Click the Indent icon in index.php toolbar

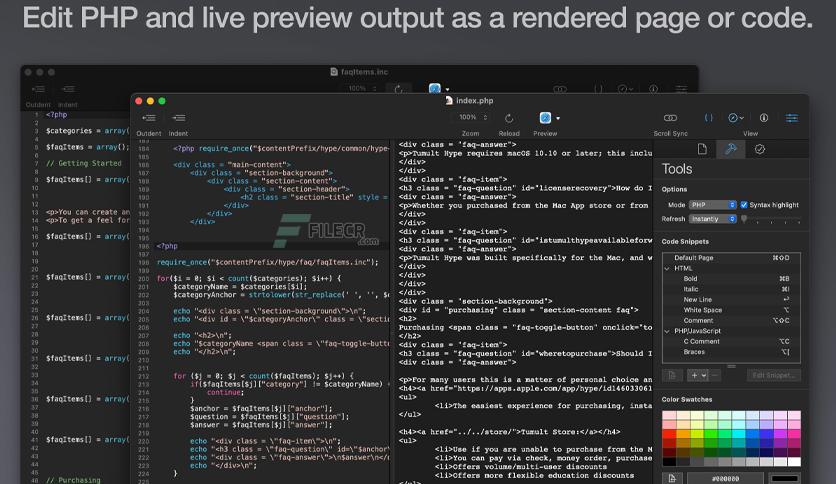click(179, 118)
